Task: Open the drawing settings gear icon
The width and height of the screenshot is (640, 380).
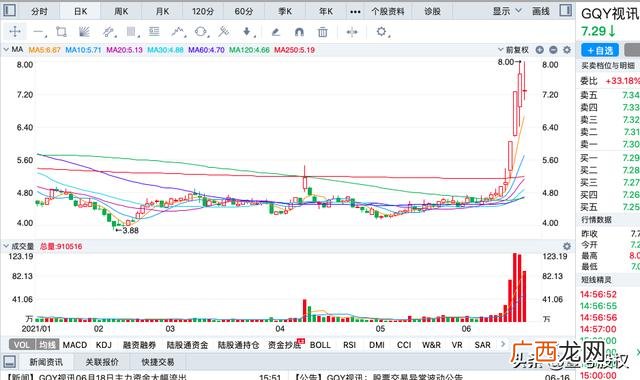Action: (x=382, y=31)
